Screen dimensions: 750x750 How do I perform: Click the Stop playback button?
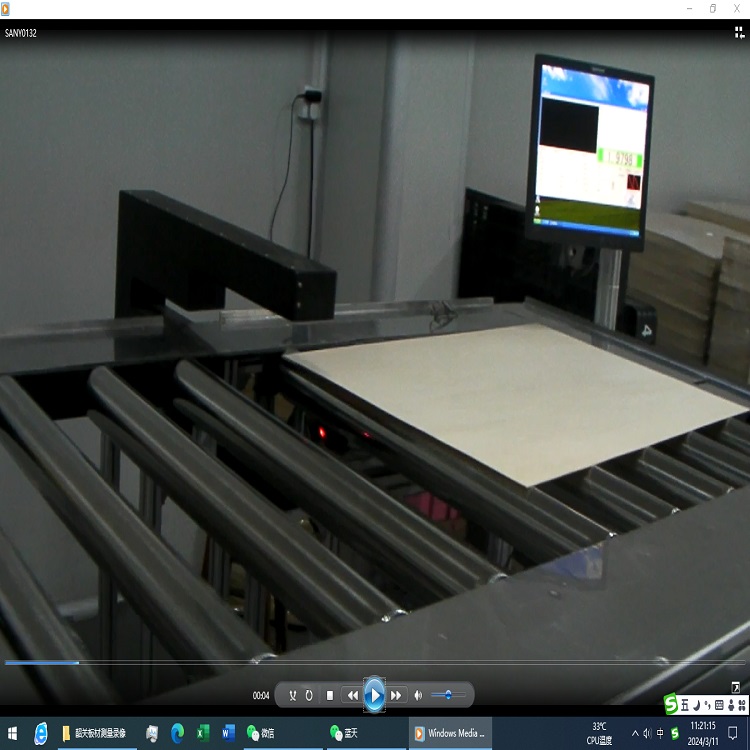point(330,695)
